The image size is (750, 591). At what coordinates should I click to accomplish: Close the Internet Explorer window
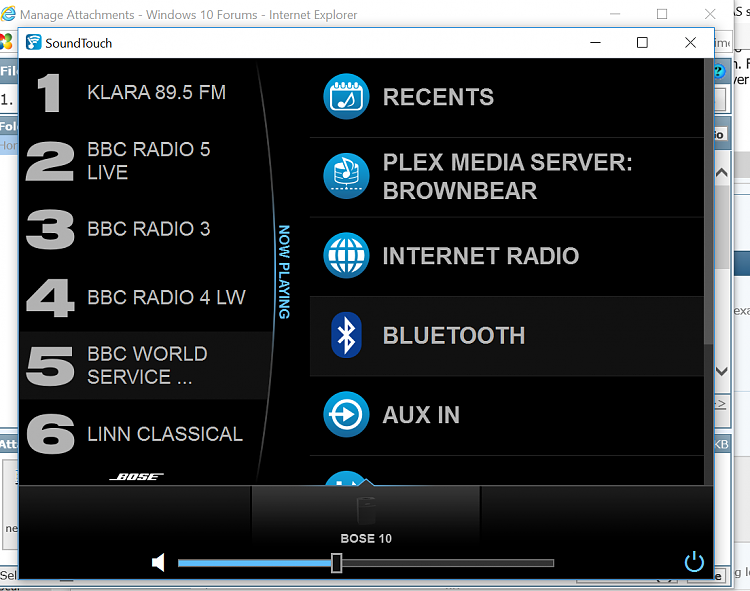[x=710, y=14]
